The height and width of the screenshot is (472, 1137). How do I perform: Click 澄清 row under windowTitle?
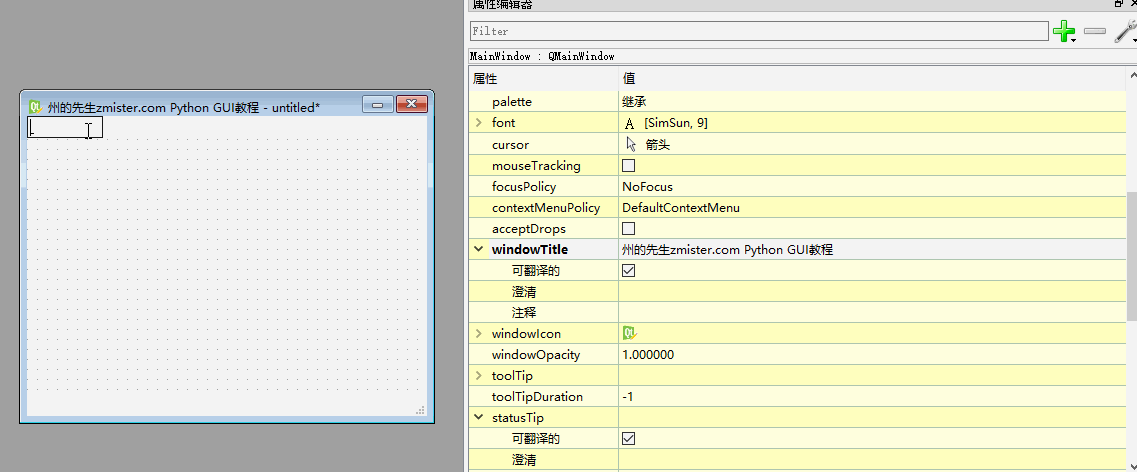click(x=798, y=291)
